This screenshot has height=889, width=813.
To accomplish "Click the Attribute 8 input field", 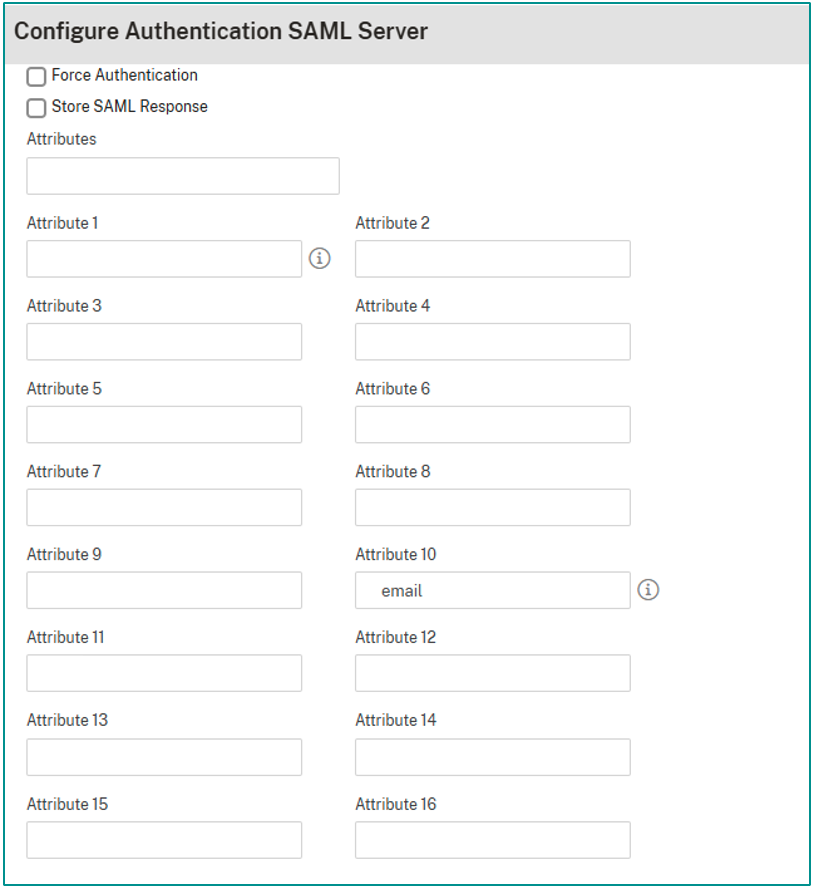I will [x=491, y=507].
